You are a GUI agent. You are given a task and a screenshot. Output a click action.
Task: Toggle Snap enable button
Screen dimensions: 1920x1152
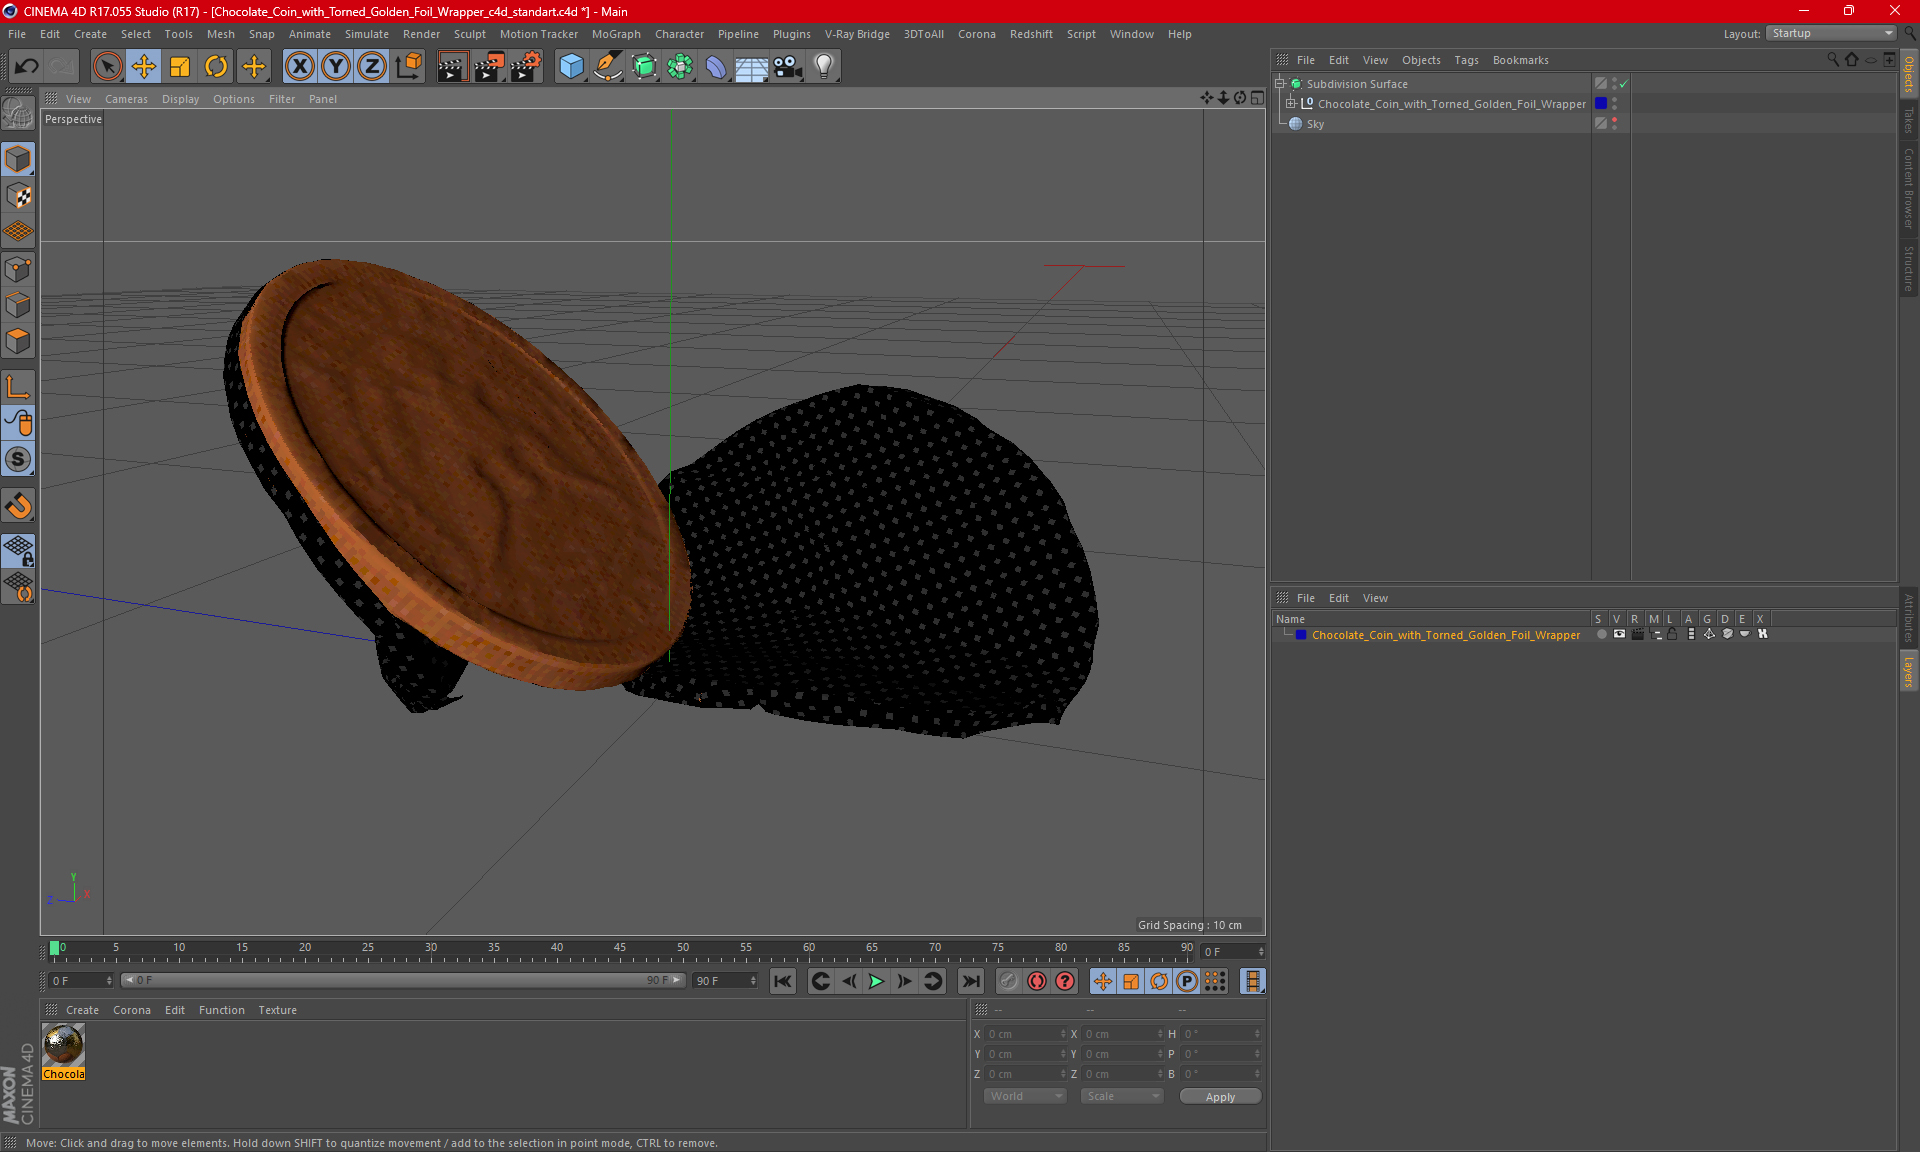(18, 459)
